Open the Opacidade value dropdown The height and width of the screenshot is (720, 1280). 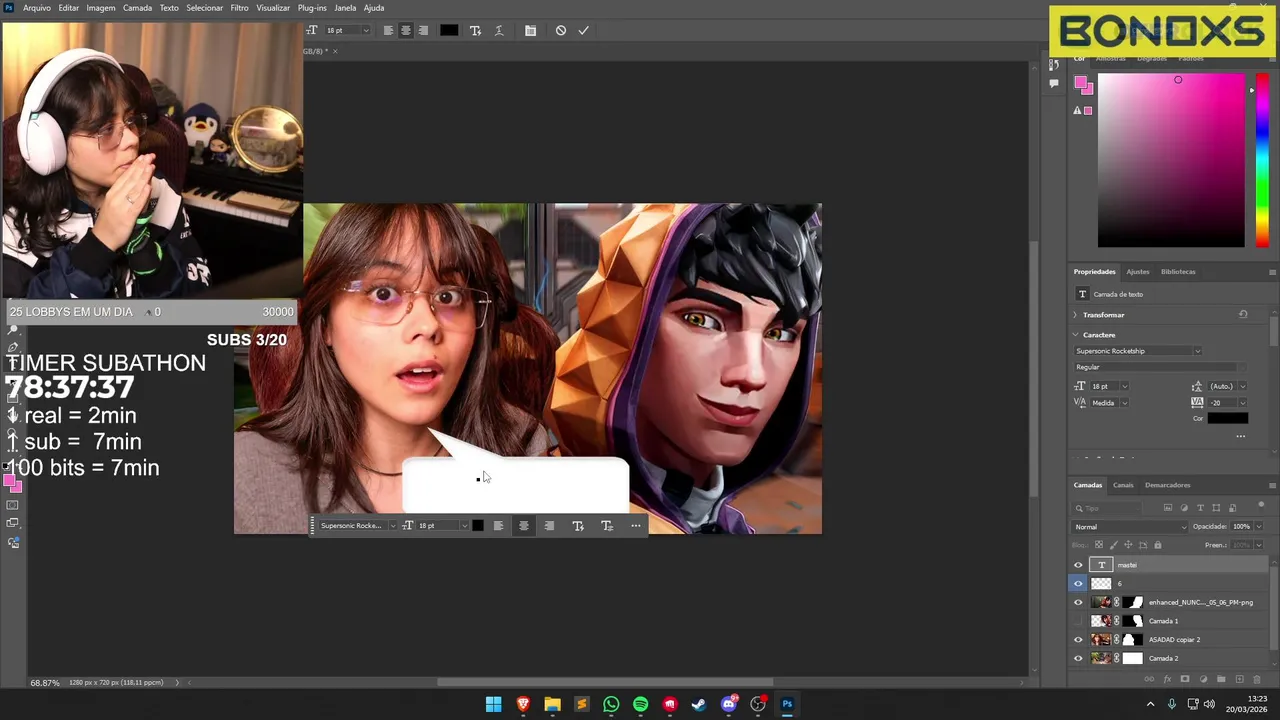point(1258,527)
